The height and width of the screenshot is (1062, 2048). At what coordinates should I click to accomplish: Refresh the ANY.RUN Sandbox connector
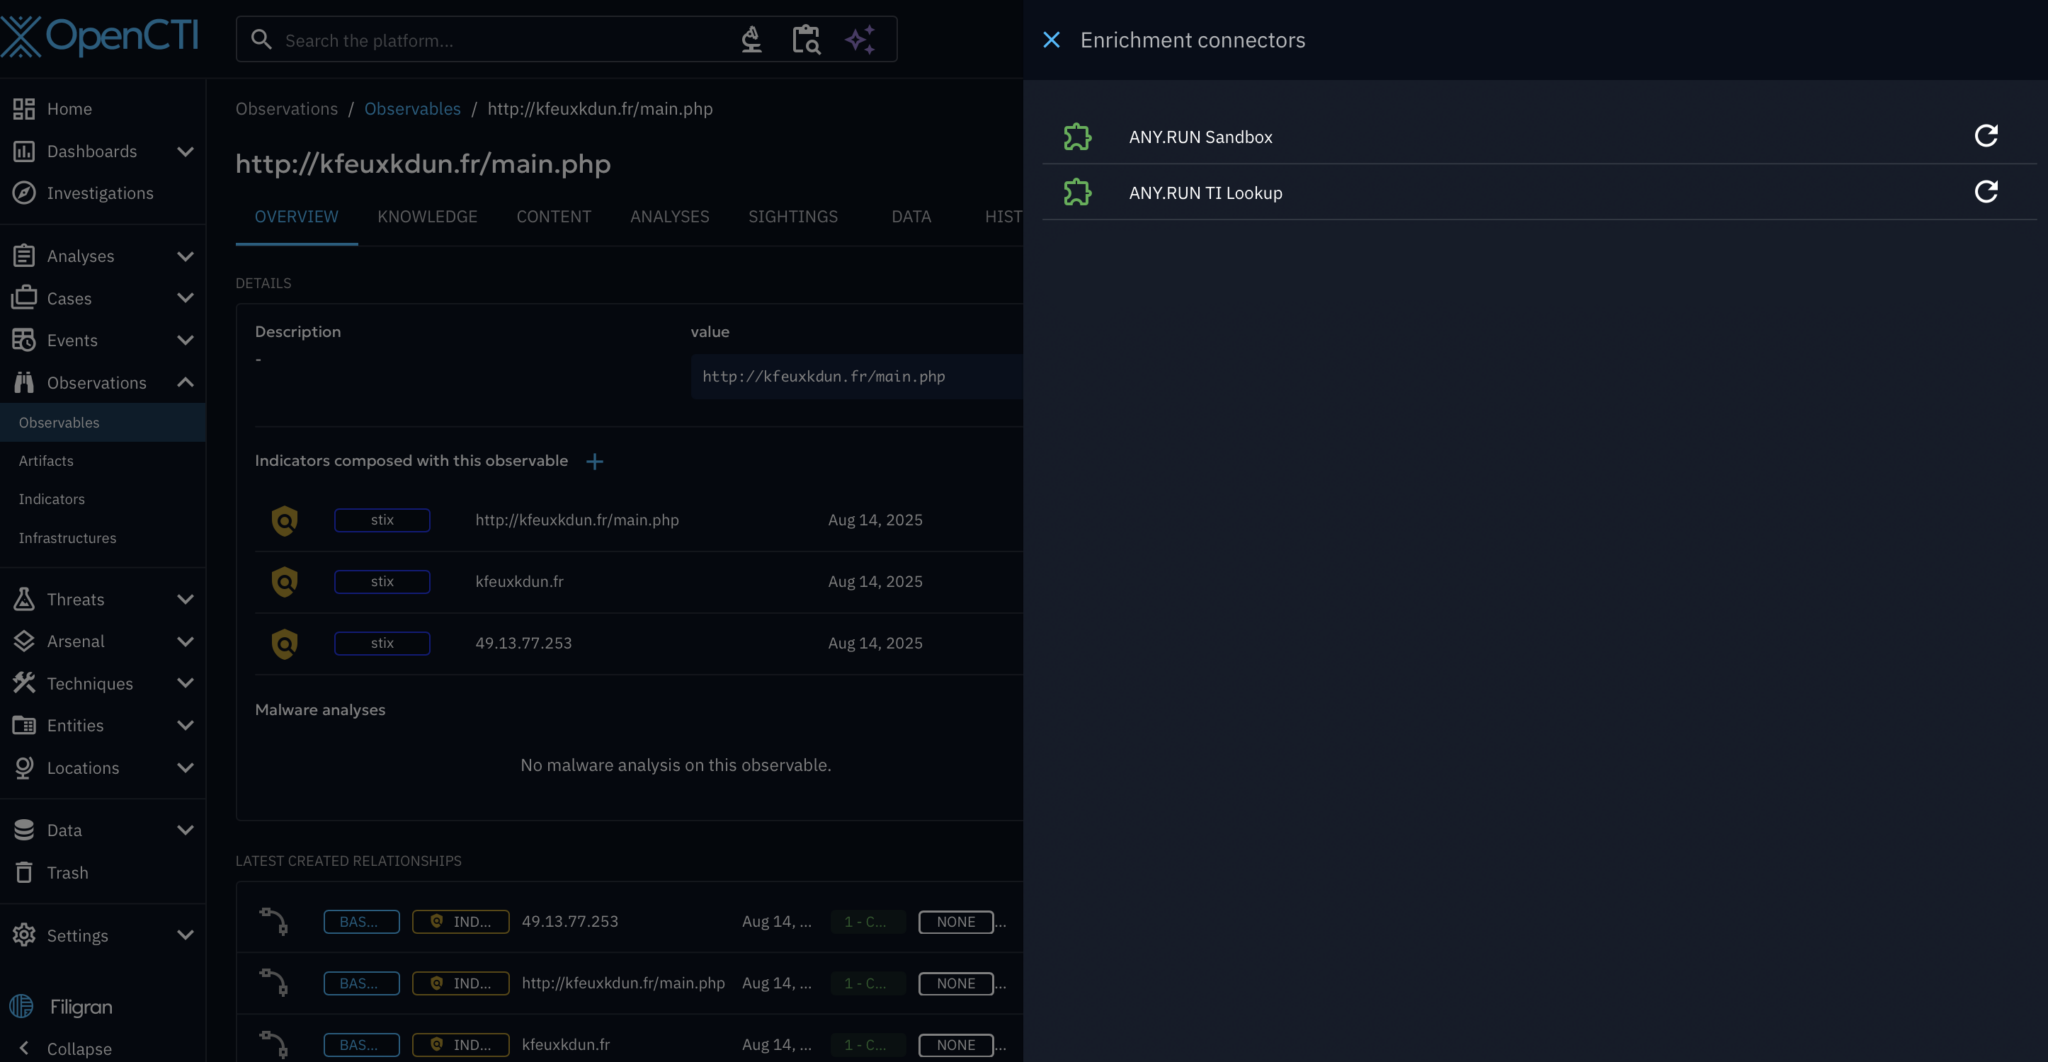coord(1987,136)
